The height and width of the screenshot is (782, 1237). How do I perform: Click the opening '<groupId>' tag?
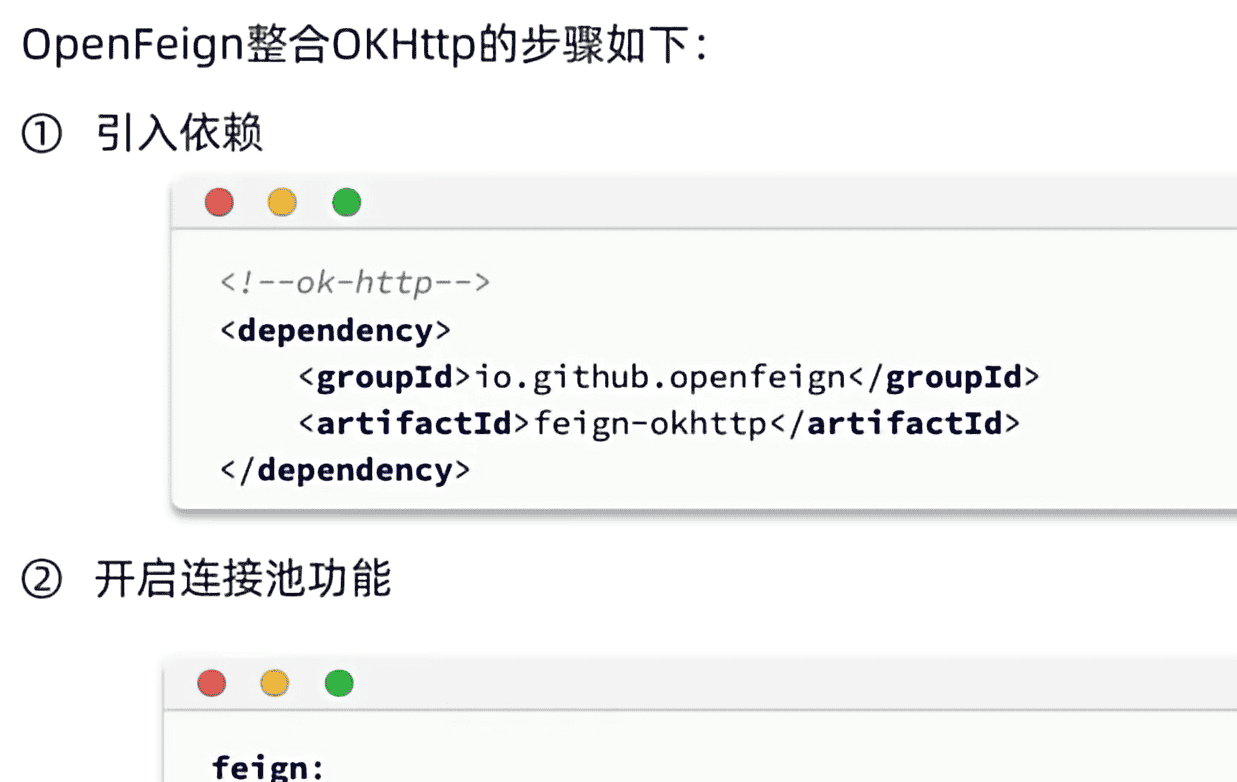pyautogui.click(x=385, y=377)
